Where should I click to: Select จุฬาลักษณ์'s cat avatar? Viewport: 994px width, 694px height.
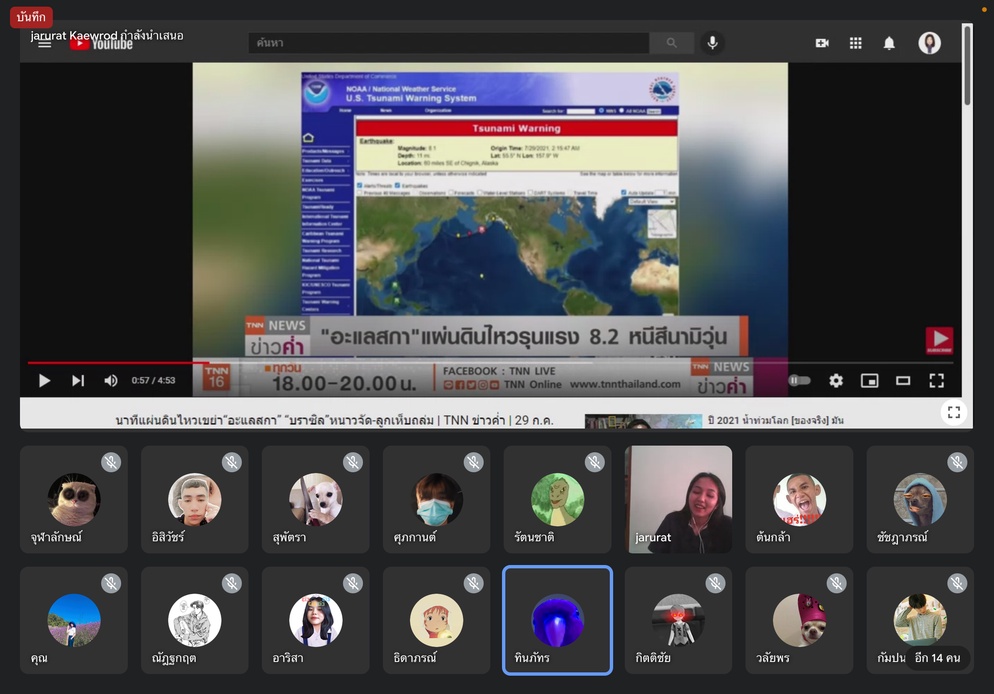click(x=74, y=499)
